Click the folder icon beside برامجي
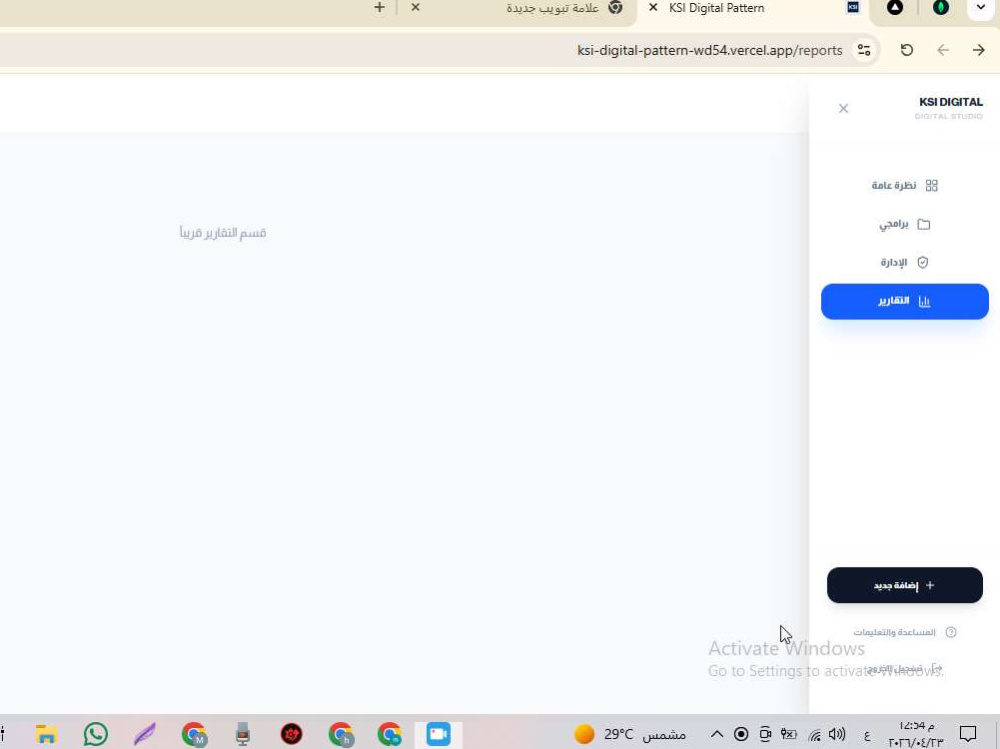The height and width of the screenshot is (749, 1000). [x=923, y=224]
